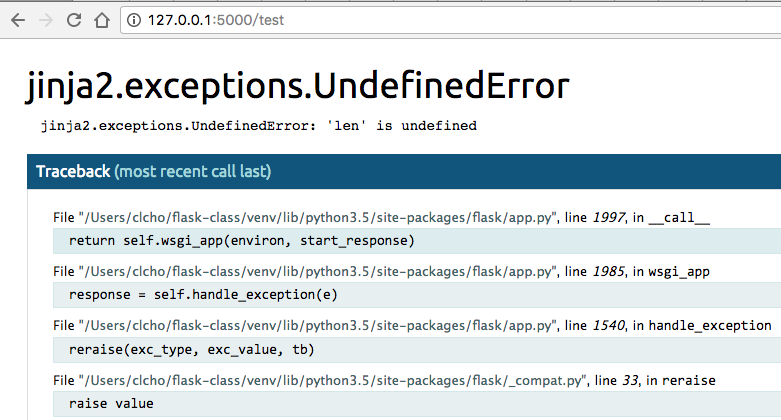Click the browser forward arrow

46,19
